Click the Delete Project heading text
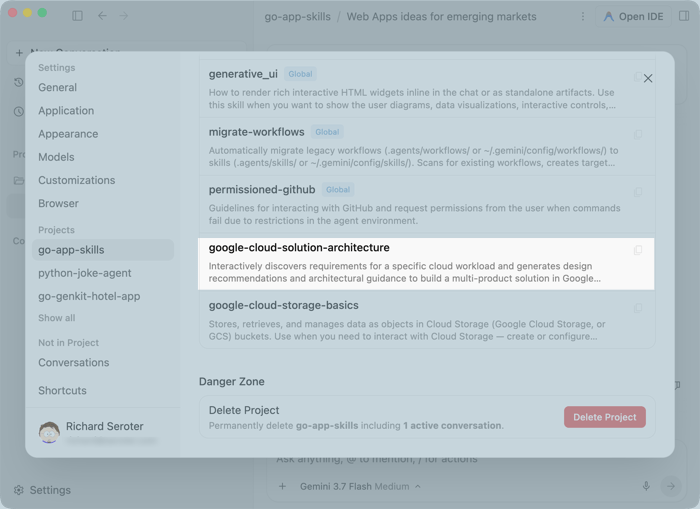Image resolution: width=700 pixels, height=509 pixels. (244, 410)
